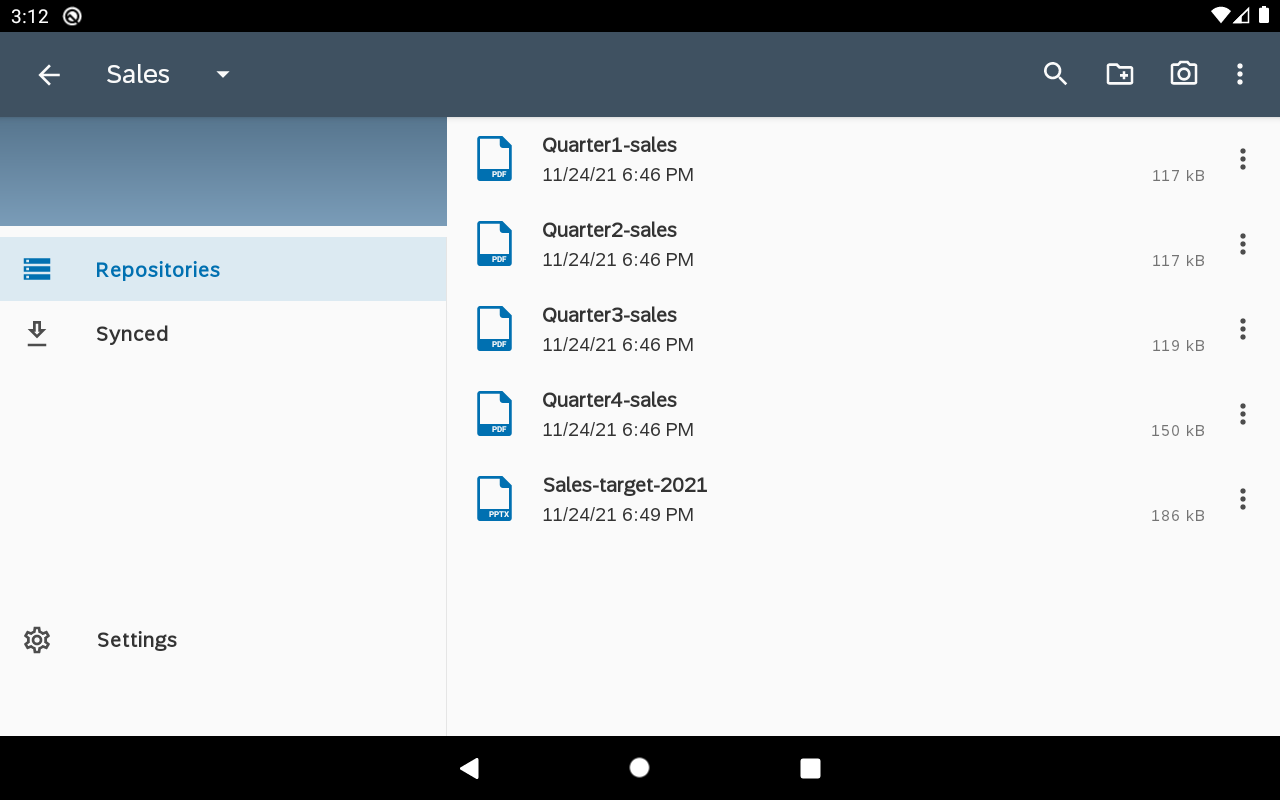This screenshot has height=800, width=1280.
Task: Open the Quarter3-sales file name
Action: click(x=609, y=315)
